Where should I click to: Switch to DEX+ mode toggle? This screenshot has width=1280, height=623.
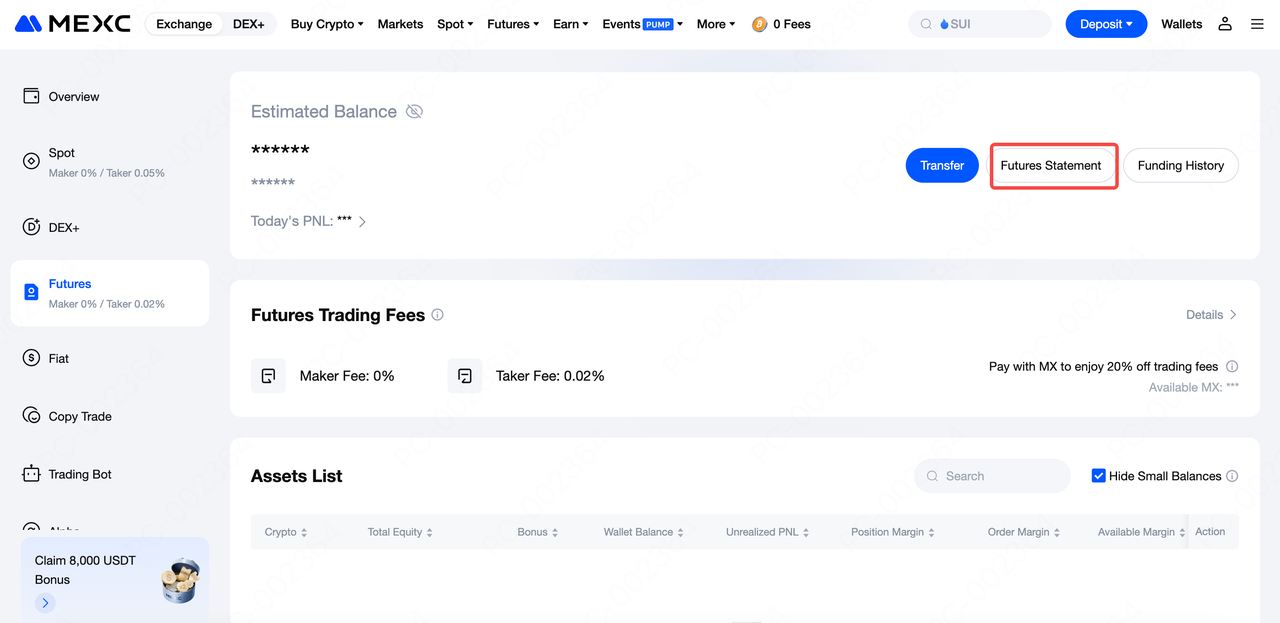(248, 24)
